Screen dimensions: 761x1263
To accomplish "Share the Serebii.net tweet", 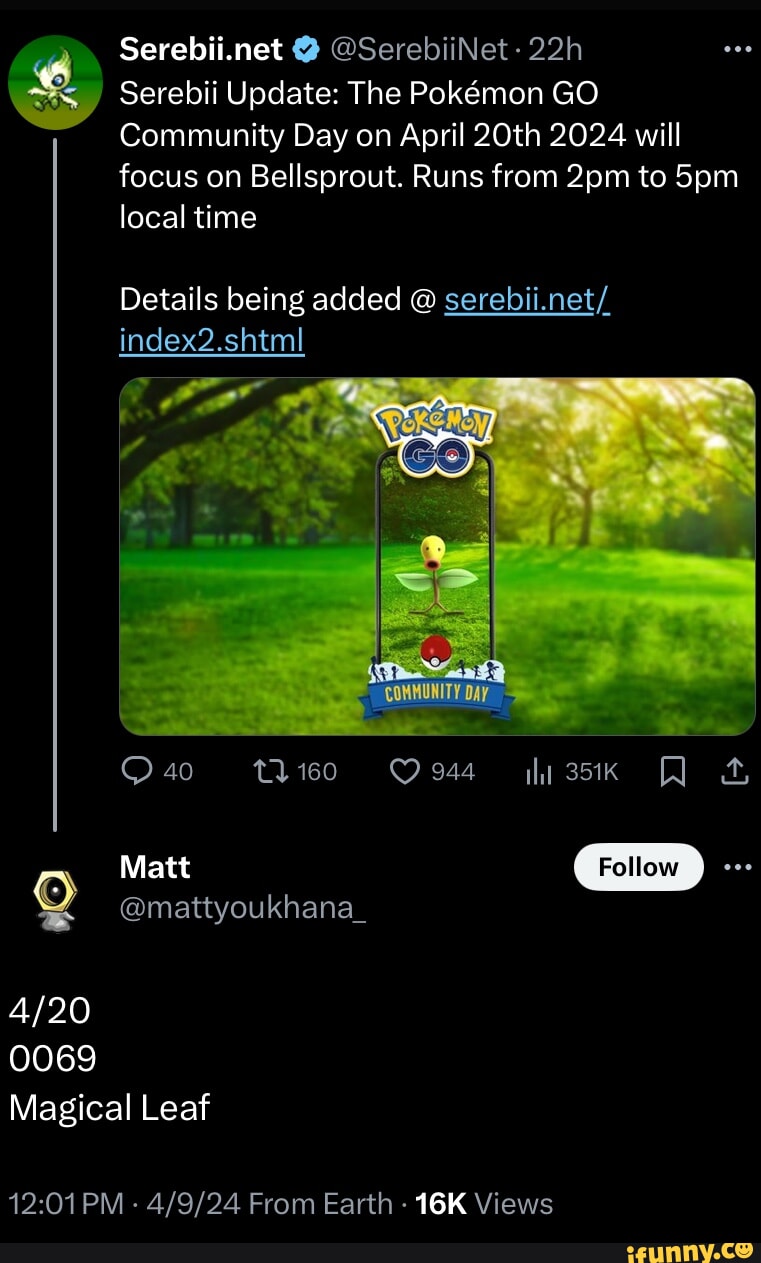I will pyautogui.click(x=733, y=771).
